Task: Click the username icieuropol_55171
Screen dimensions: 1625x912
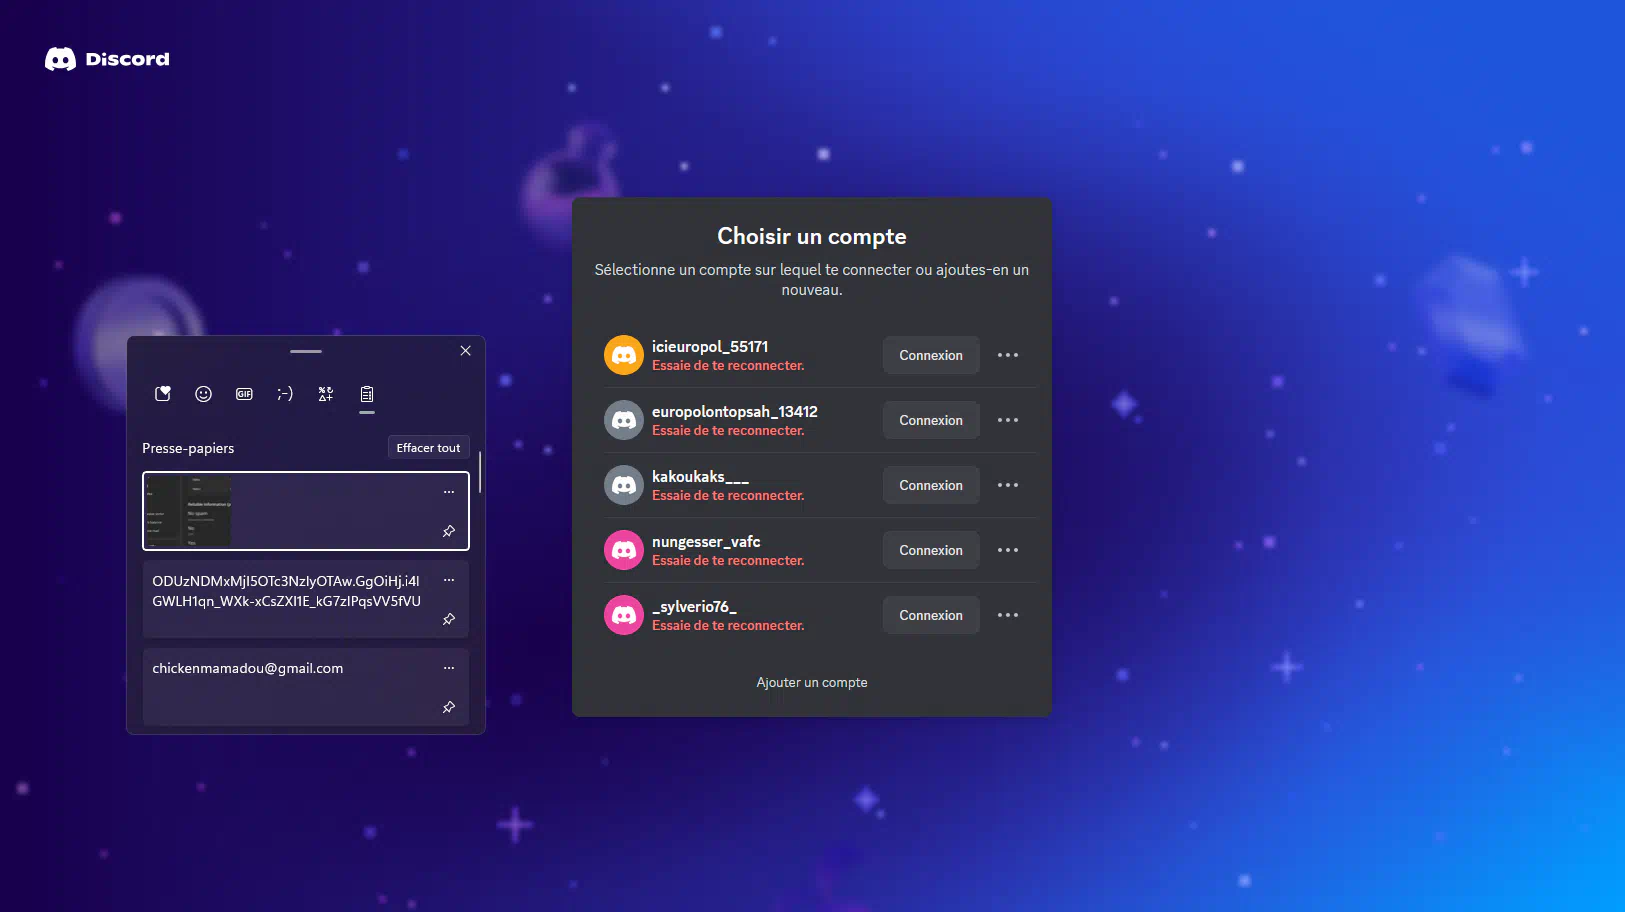Action: click(x=710, y=347)
